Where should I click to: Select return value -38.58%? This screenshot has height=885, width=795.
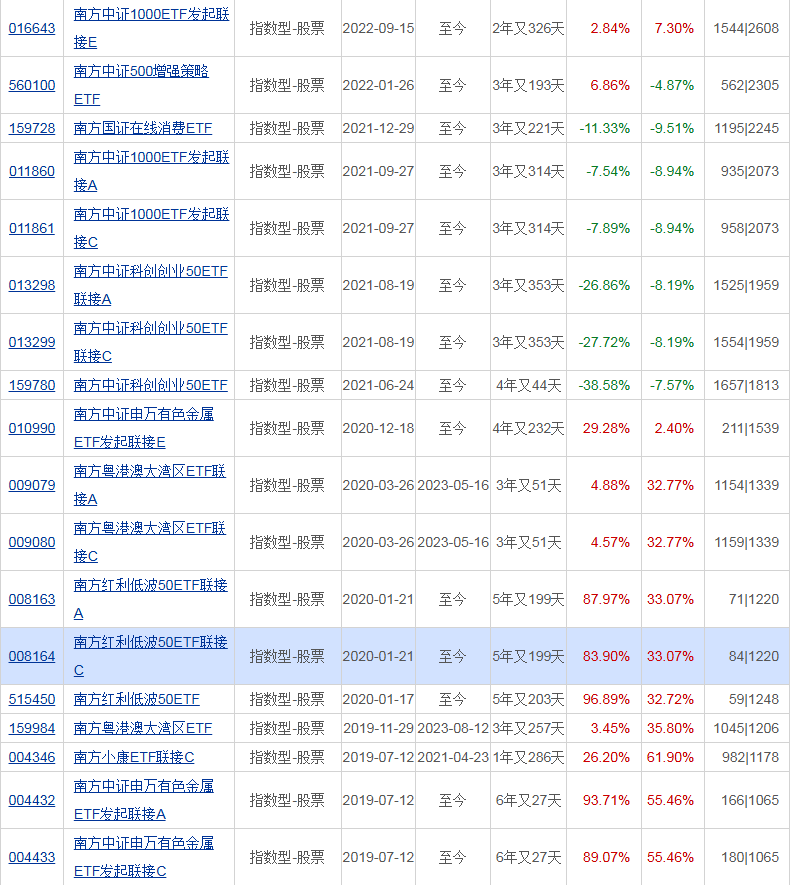click(x=604, y=385)
